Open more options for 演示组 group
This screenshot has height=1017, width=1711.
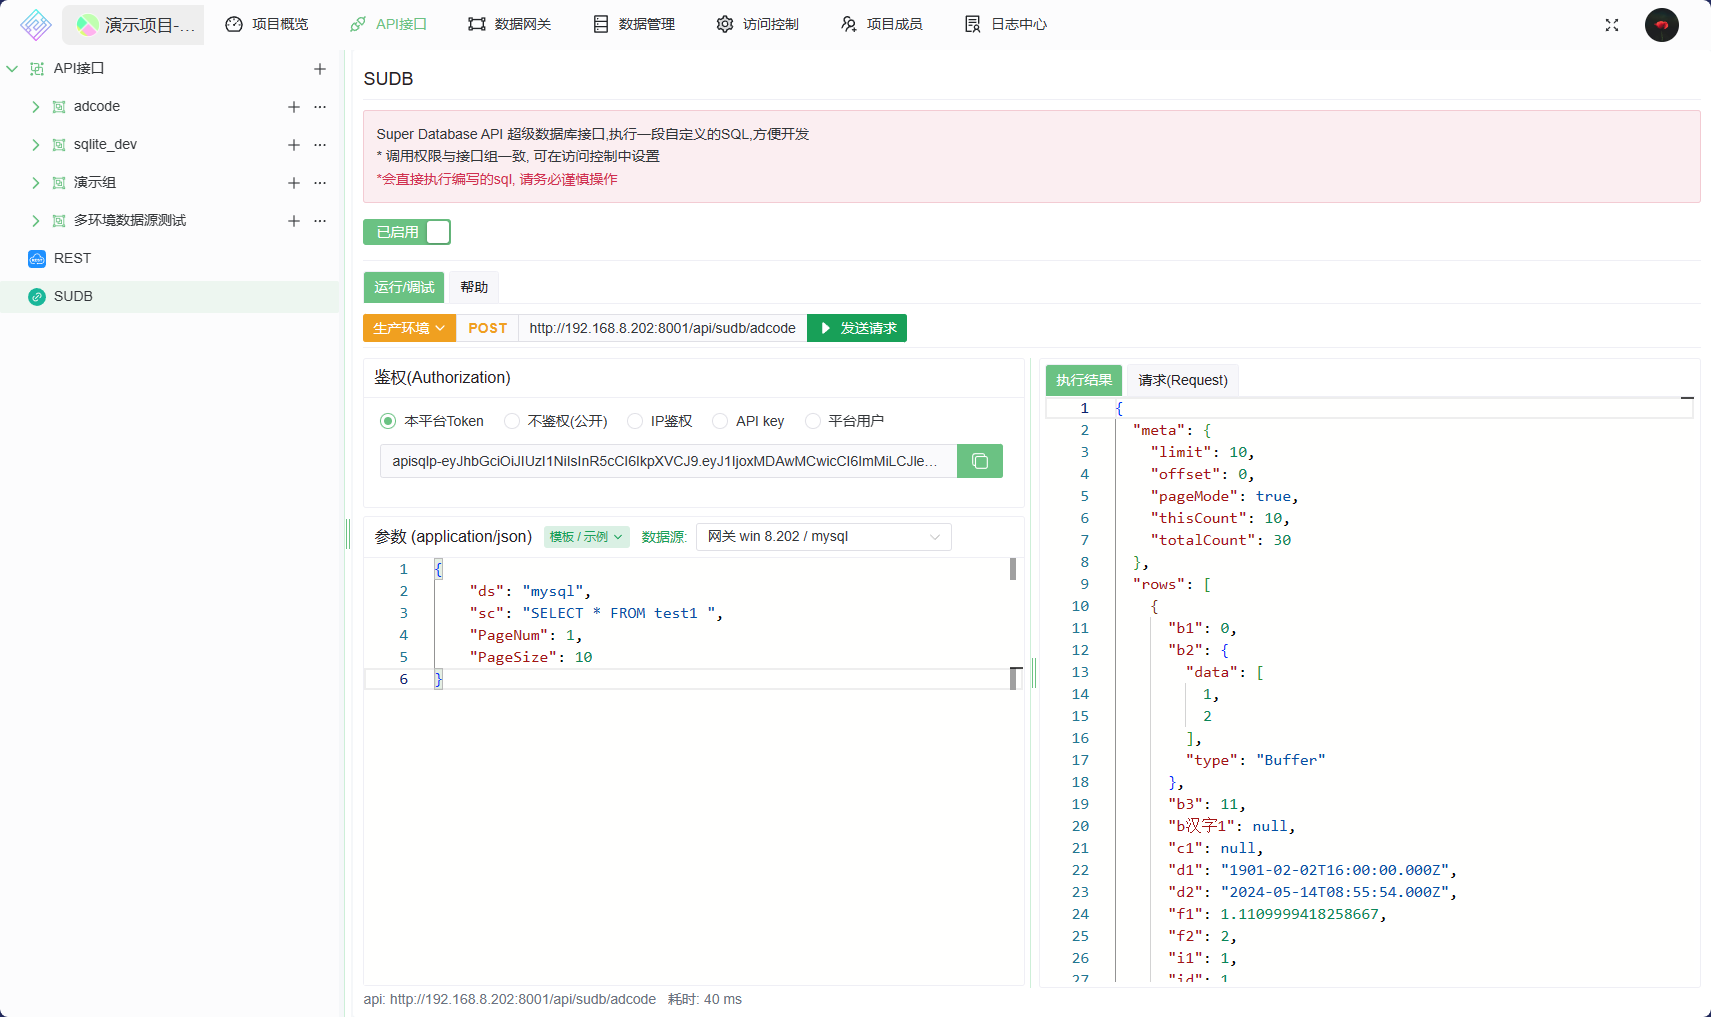pyautogui.click(x=320, y=183)
